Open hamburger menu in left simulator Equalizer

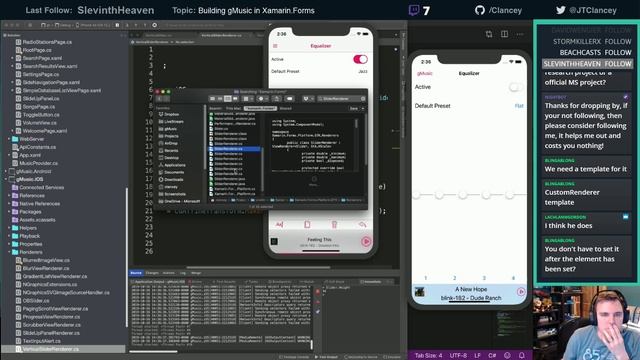point(275,46)
